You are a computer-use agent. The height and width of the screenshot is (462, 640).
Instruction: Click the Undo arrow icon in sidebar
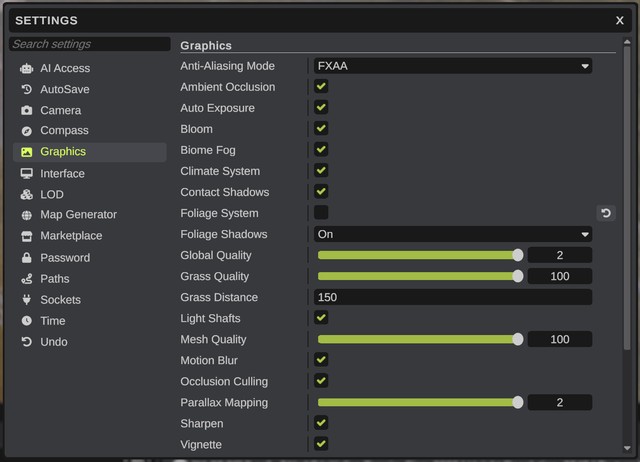27,342
